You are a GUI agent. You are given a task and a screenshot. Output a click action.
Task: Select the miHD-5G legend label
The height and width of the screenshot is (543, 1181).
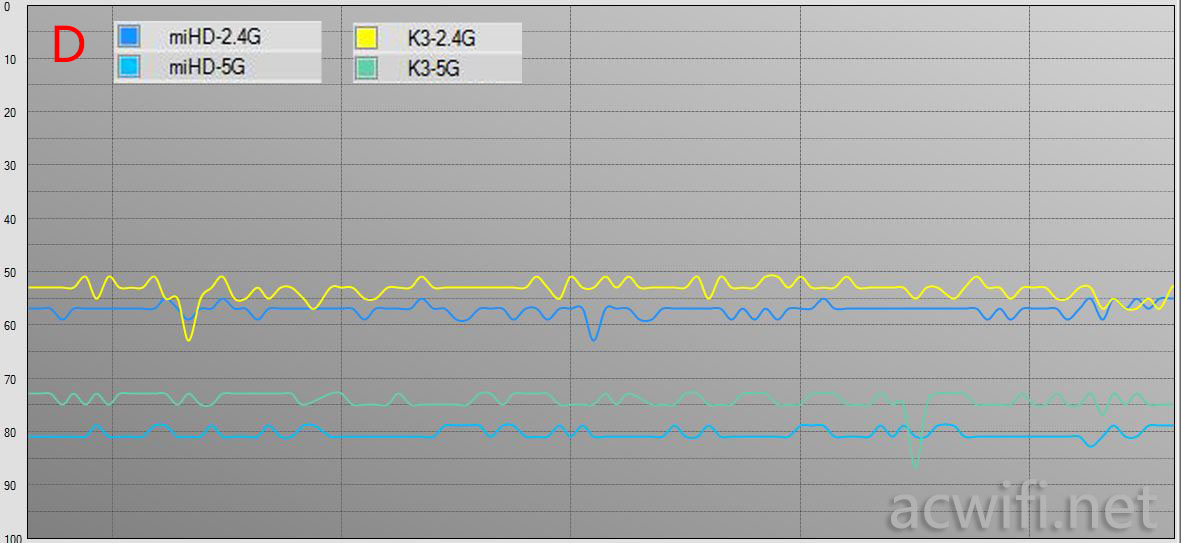(207, 67)
